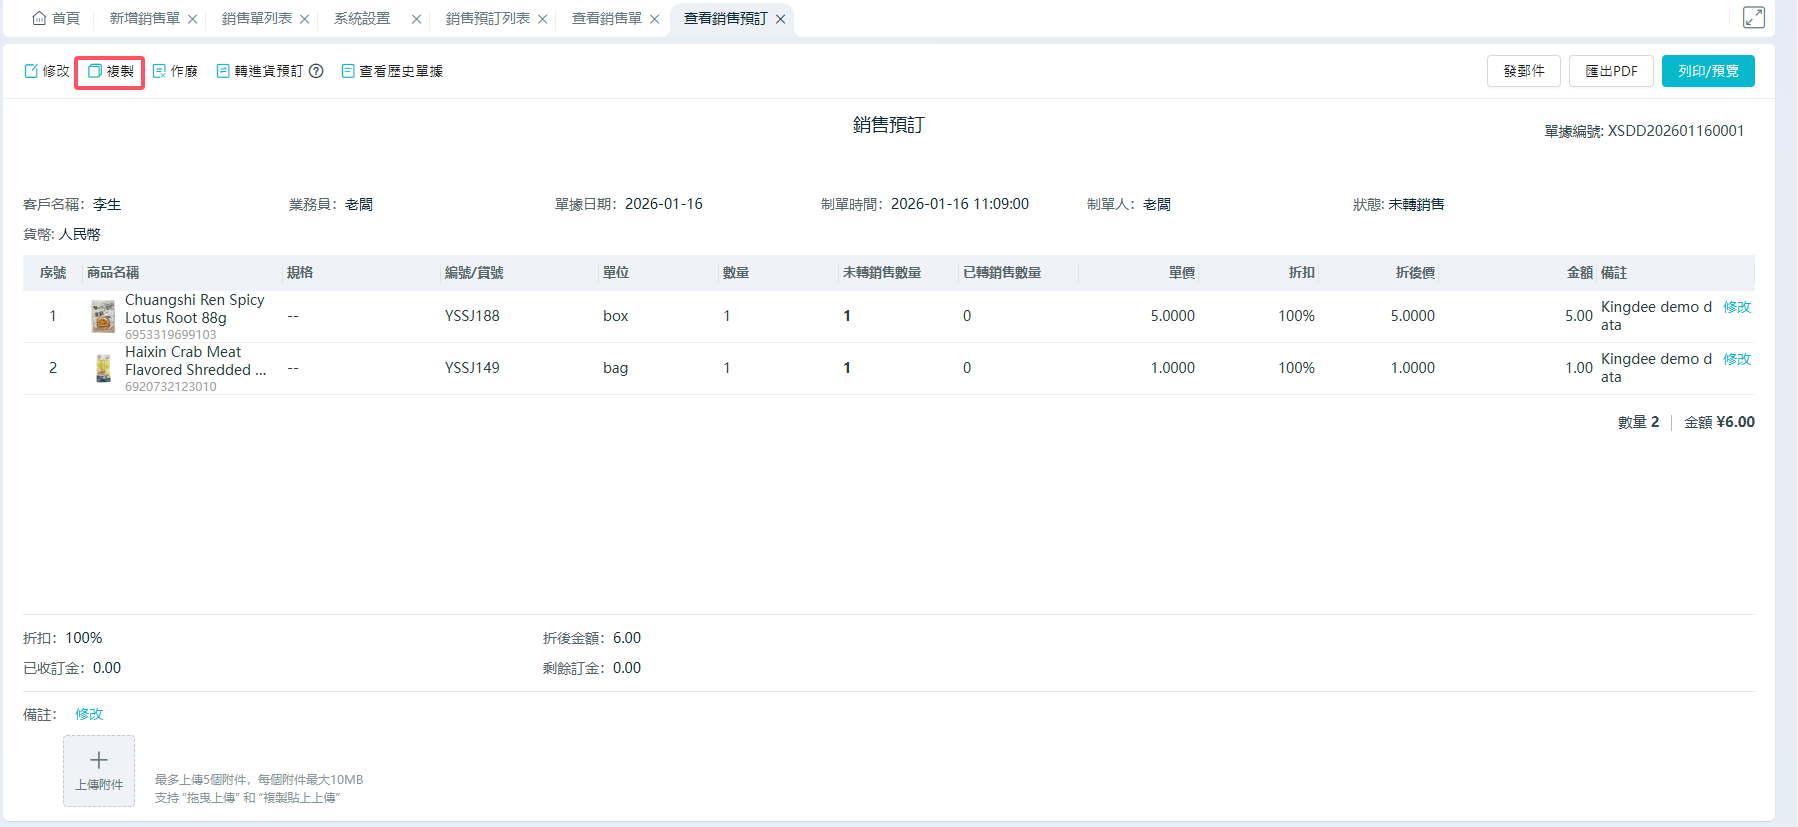
Task: Click the Chuangshi Ren Spicy Lotus Root thumbnail
Action: pos(103,316)
